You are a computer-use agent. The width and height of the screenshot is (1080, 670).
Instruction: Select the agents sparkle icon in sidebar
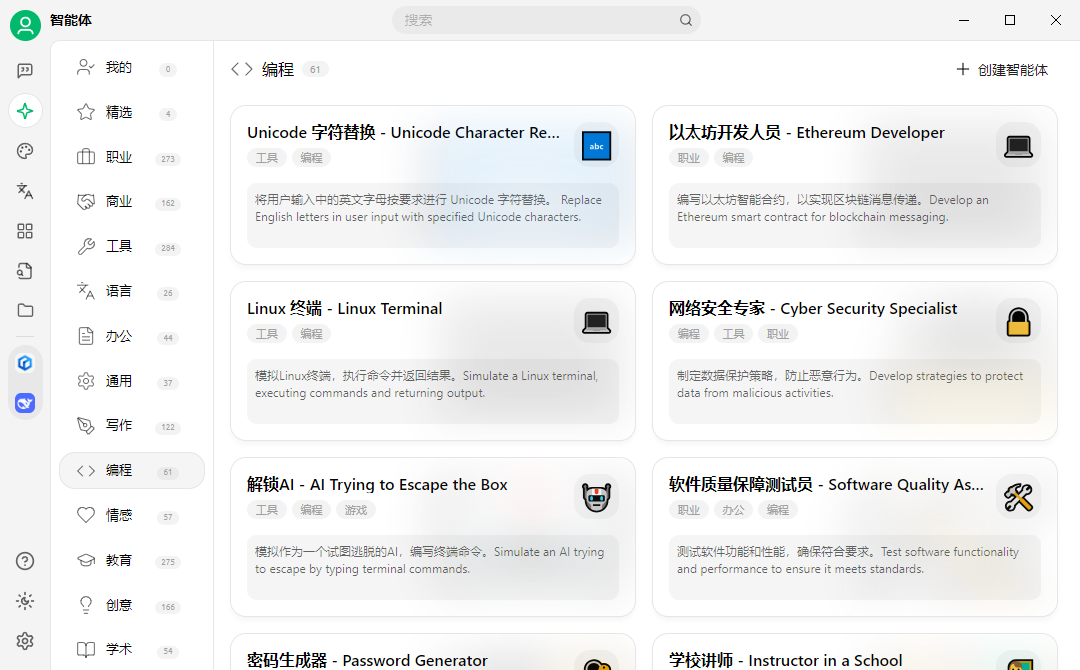pos(25,111)
